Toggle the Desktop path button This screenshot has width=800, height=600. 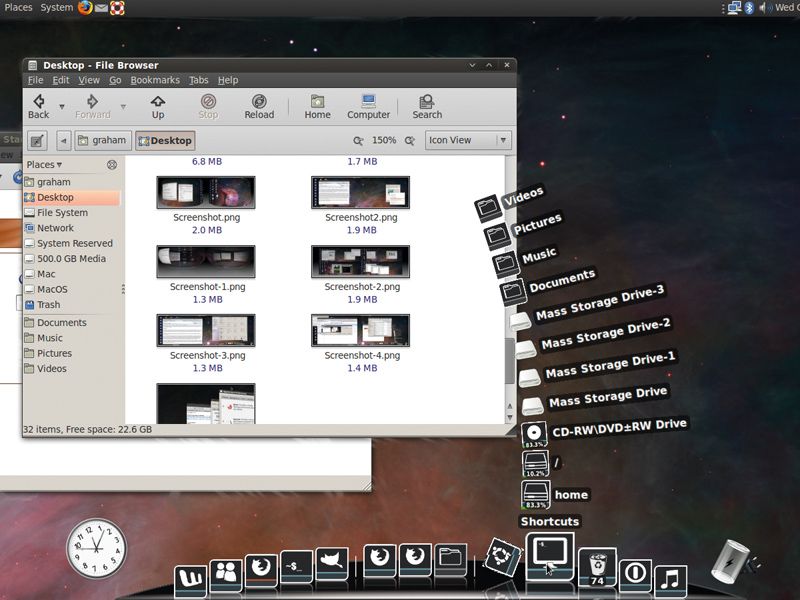165,140
